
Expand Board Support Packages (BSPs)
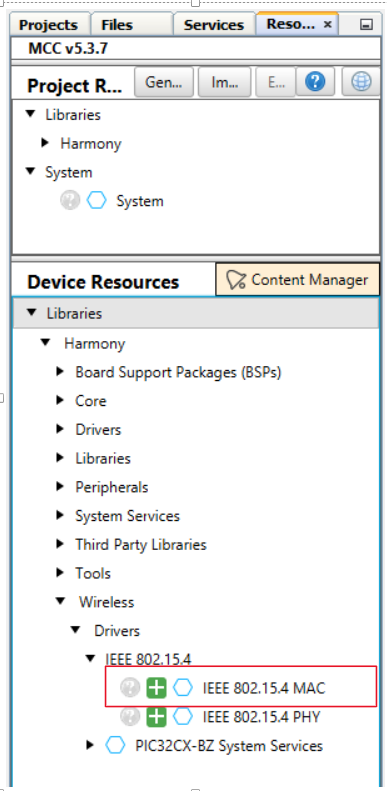(x=61, y=372)
